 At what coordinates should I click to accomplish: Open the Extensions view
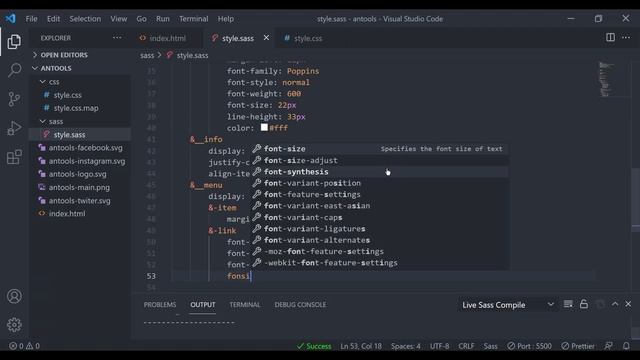tap(14, 157)
